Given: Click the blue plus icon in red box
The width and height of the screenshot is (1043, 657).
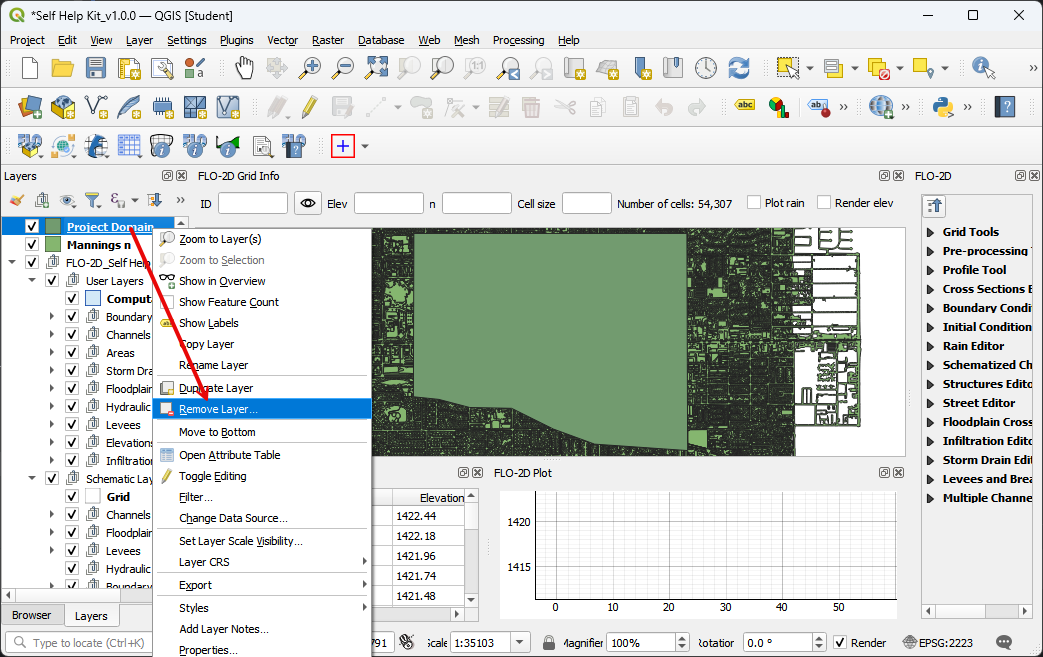Looking at the screenshot, I should pyautogui.click(x=343, y=146).
